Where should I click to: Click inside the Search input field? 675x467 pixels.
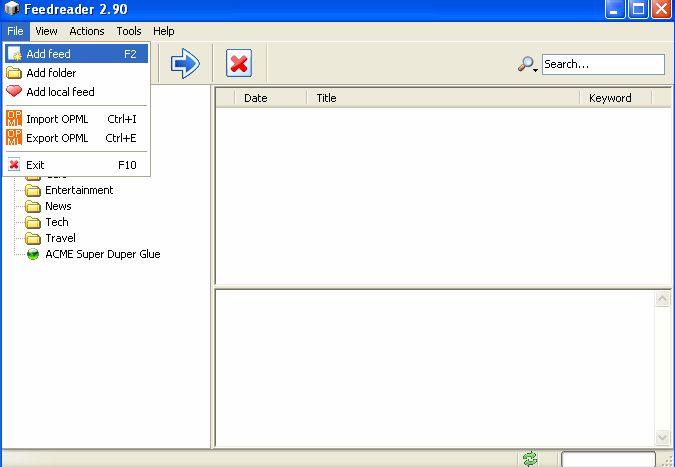point(602,64)
